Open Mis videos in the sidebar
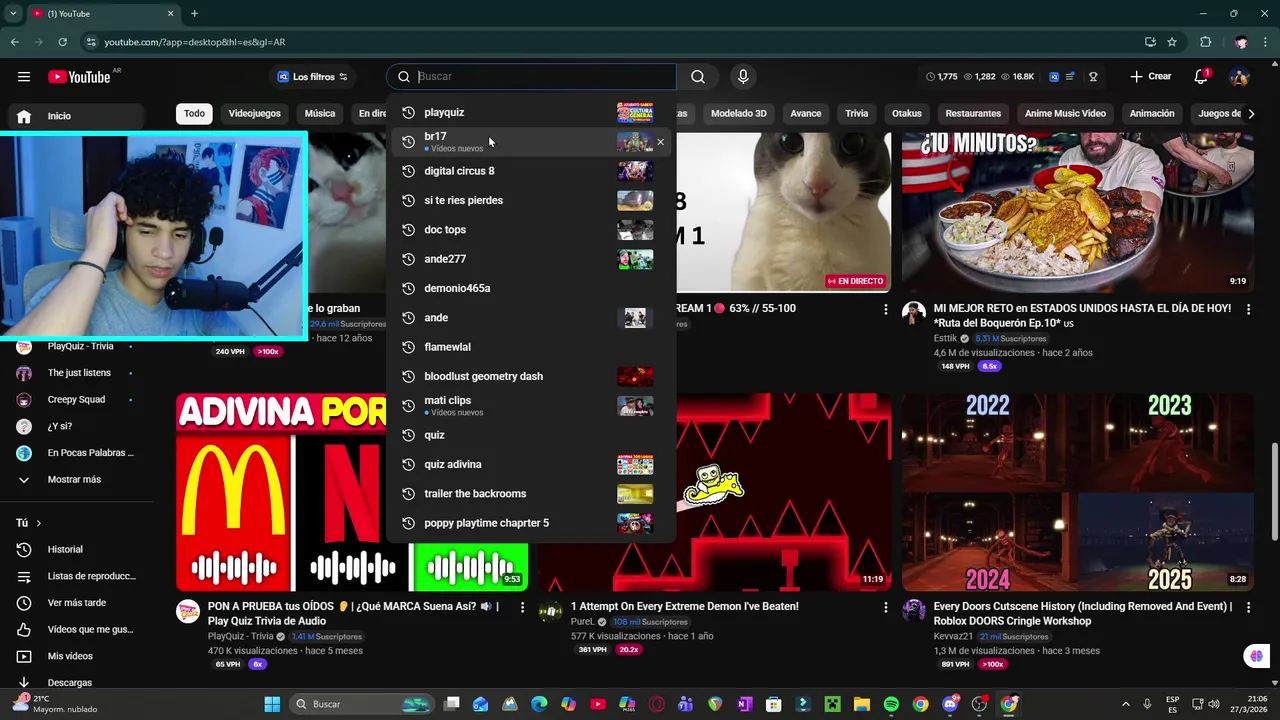Viewport: 1280px width, 720px height. coord(74,657)
